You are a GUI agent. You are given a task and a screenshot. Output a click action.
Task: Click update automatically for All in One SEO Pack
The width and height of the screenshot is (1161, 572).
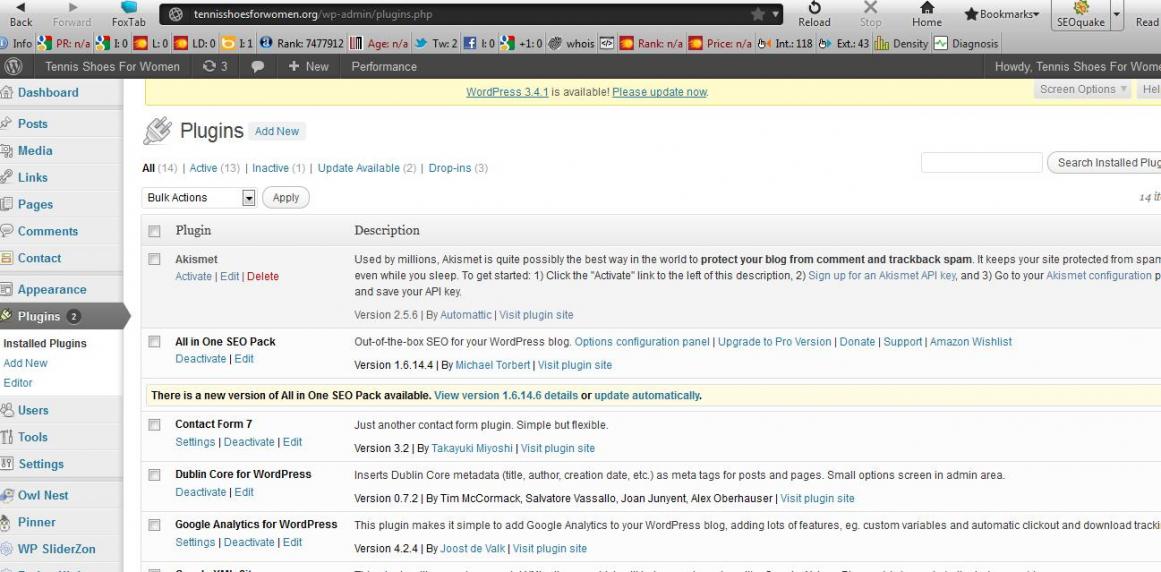646,395
